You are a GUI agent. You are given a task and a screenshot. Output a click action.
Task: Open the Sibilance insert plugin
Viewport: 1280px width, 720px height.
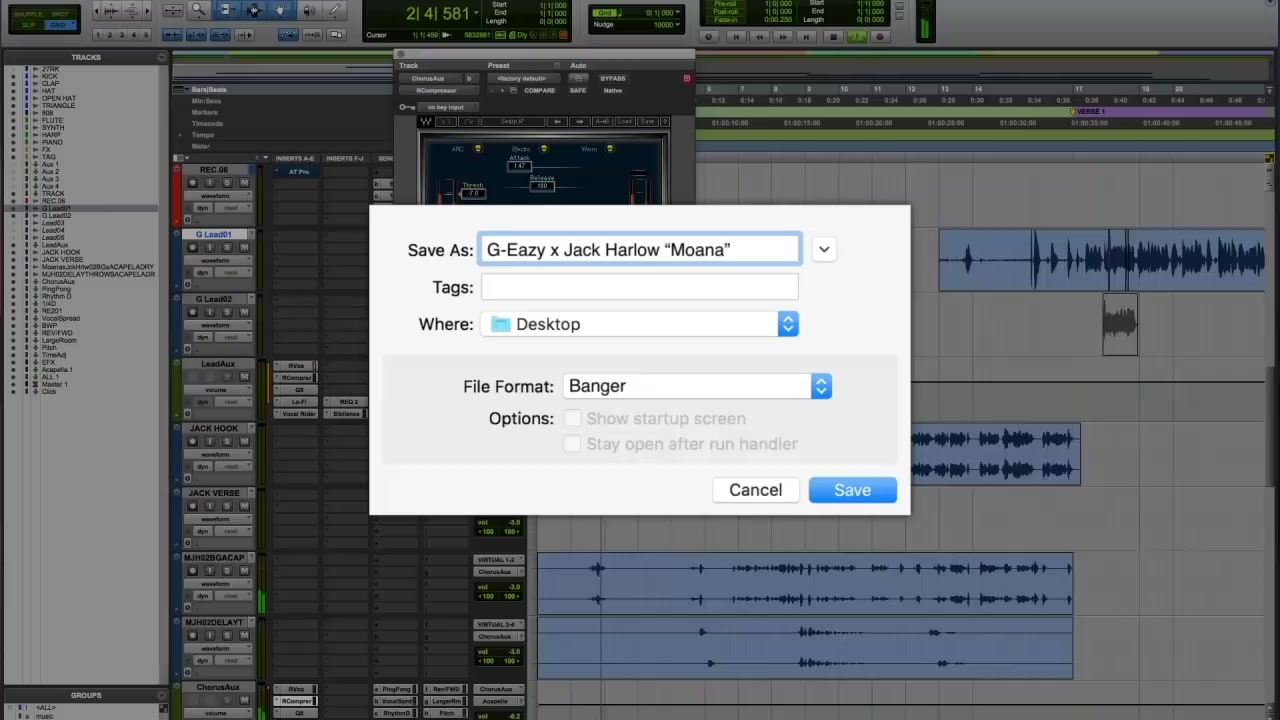point(345,414)
